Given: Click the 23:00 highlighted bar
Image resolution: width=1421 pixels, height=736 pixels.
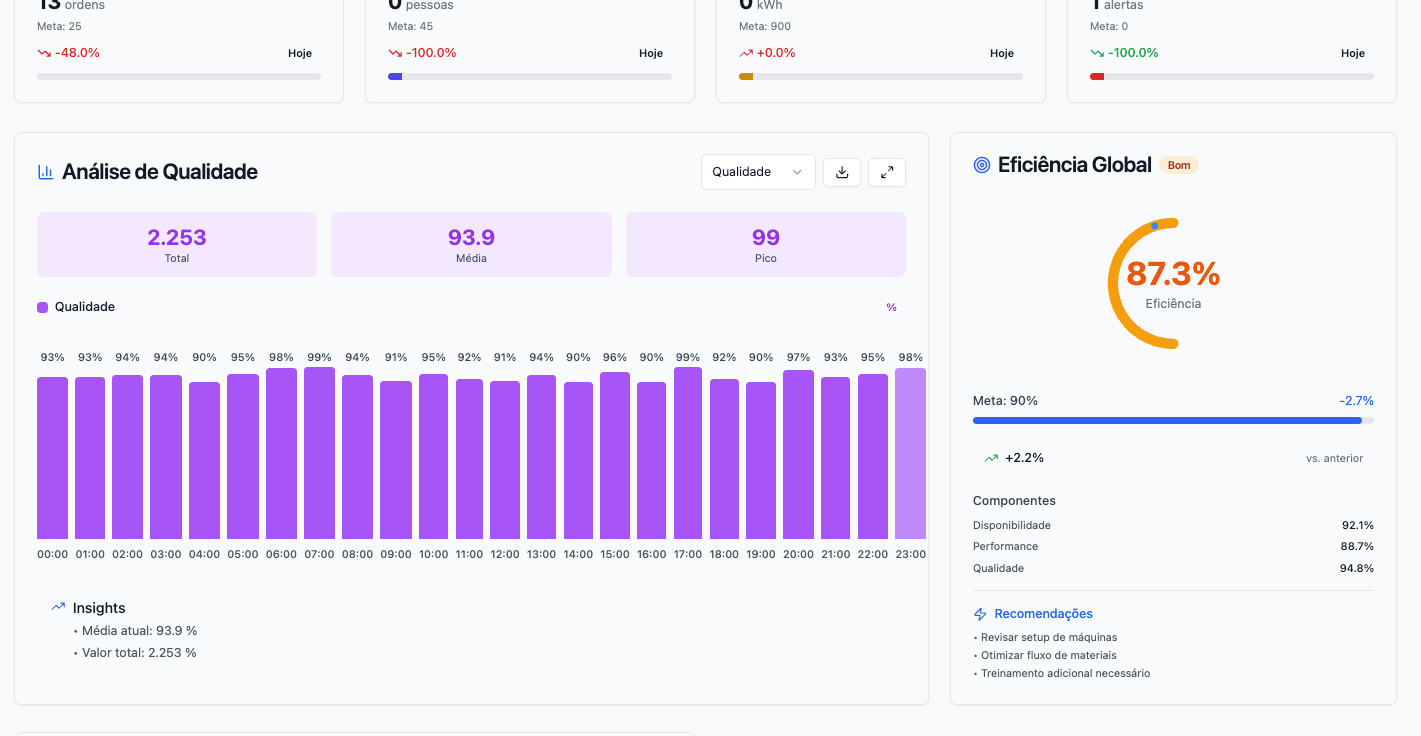Looking at the screenshot, I should tap(910, 455).
